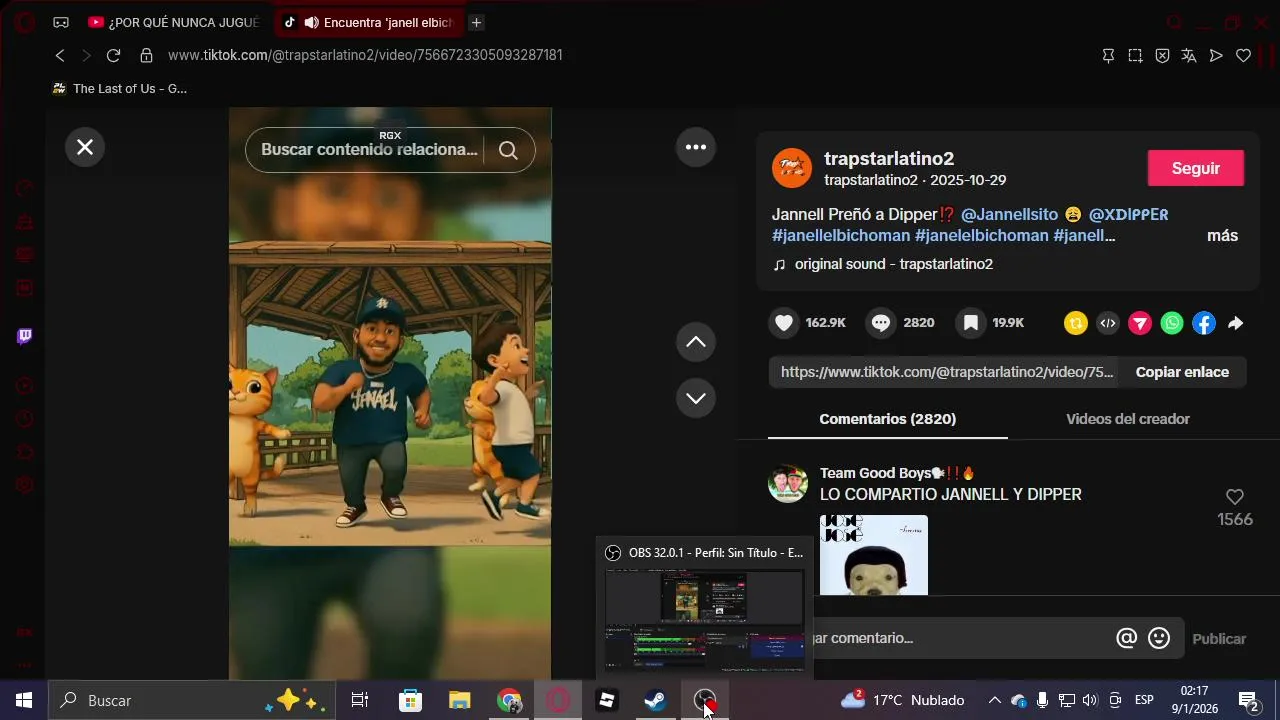Reload the TikTok page
This screenshot has width=1280, height=720.
[113, 56]
